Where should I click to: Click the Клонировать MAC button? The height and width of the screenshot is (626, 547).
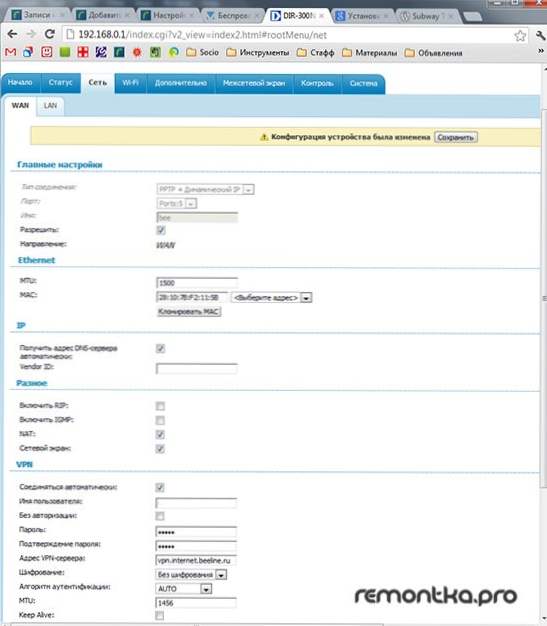(188, 311)
